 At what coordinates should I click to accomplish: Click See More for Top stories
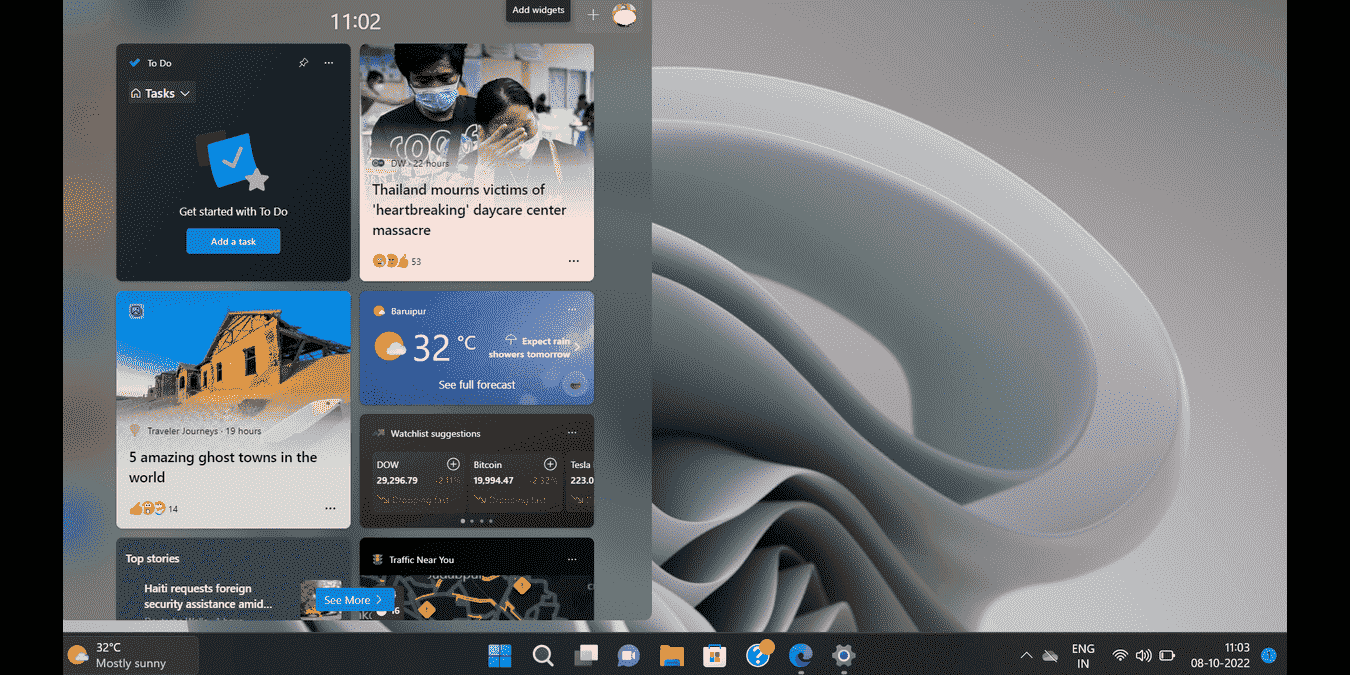(x=354, y=599)
